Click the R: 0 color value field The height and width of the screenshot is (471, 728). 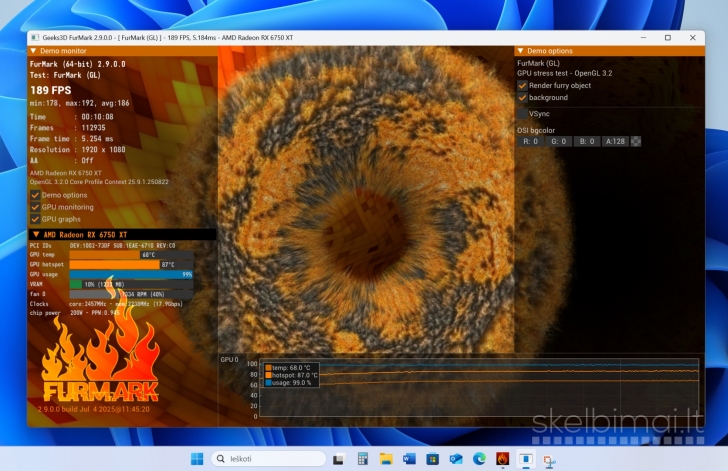530,141
